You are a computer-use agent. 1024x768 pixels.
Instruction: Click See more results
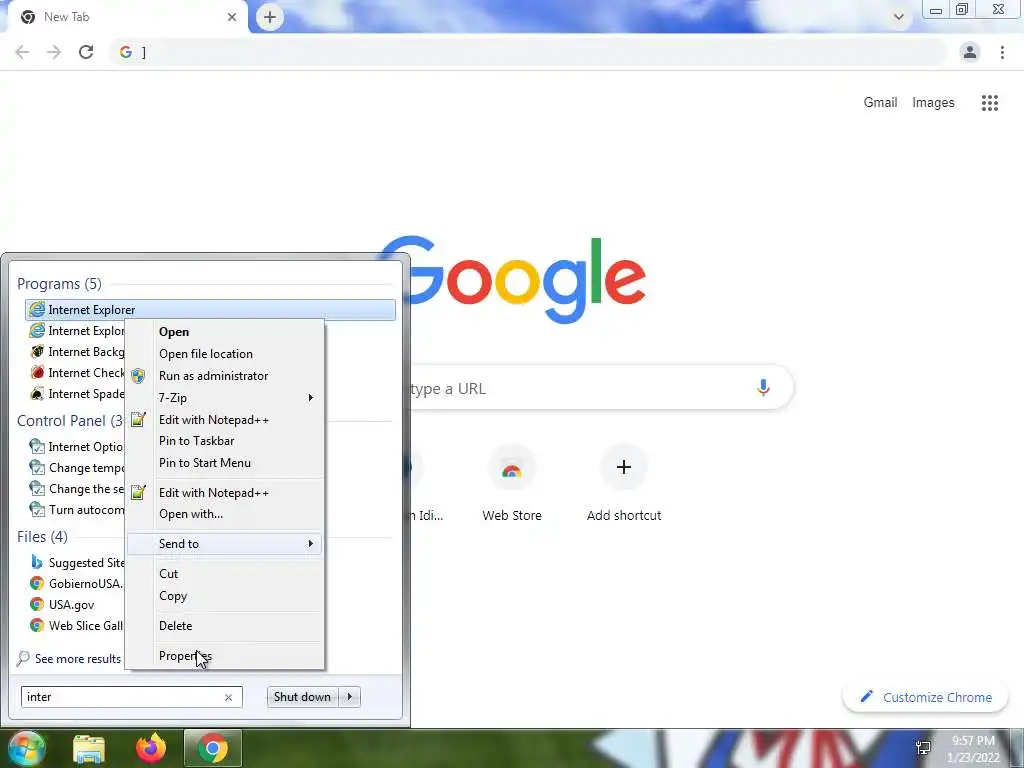point(69,658)
